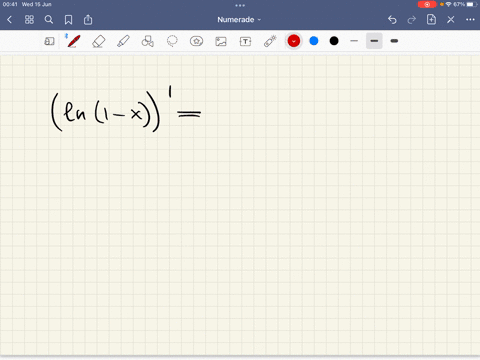This screenshot has height=360, width=480.
Task: Select the Highlighter tool
Action: click(x=123, y=41)
